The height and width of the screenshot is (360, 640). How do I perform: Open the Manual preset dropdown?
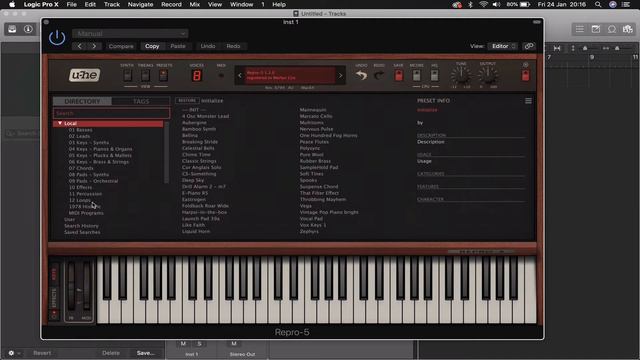click(x=130, y=33)
